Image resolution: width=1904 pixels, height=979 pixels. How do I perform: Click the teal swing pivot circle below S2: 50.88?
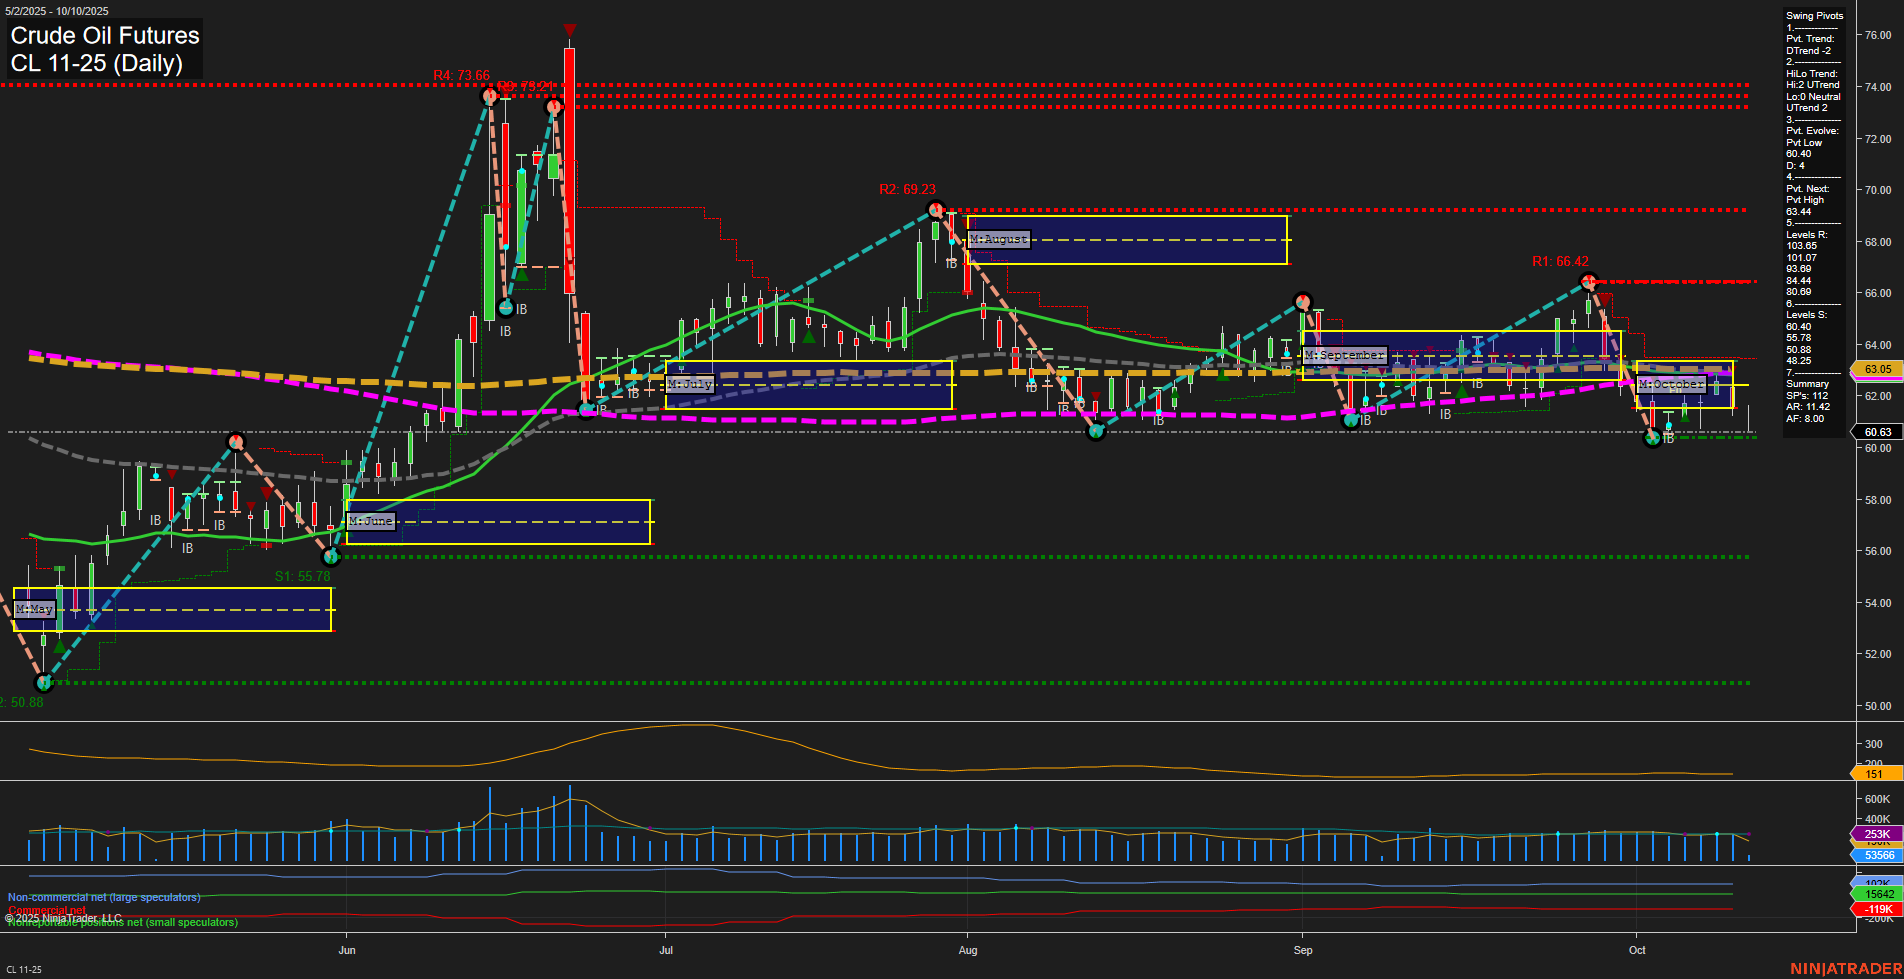click(44, 683)
